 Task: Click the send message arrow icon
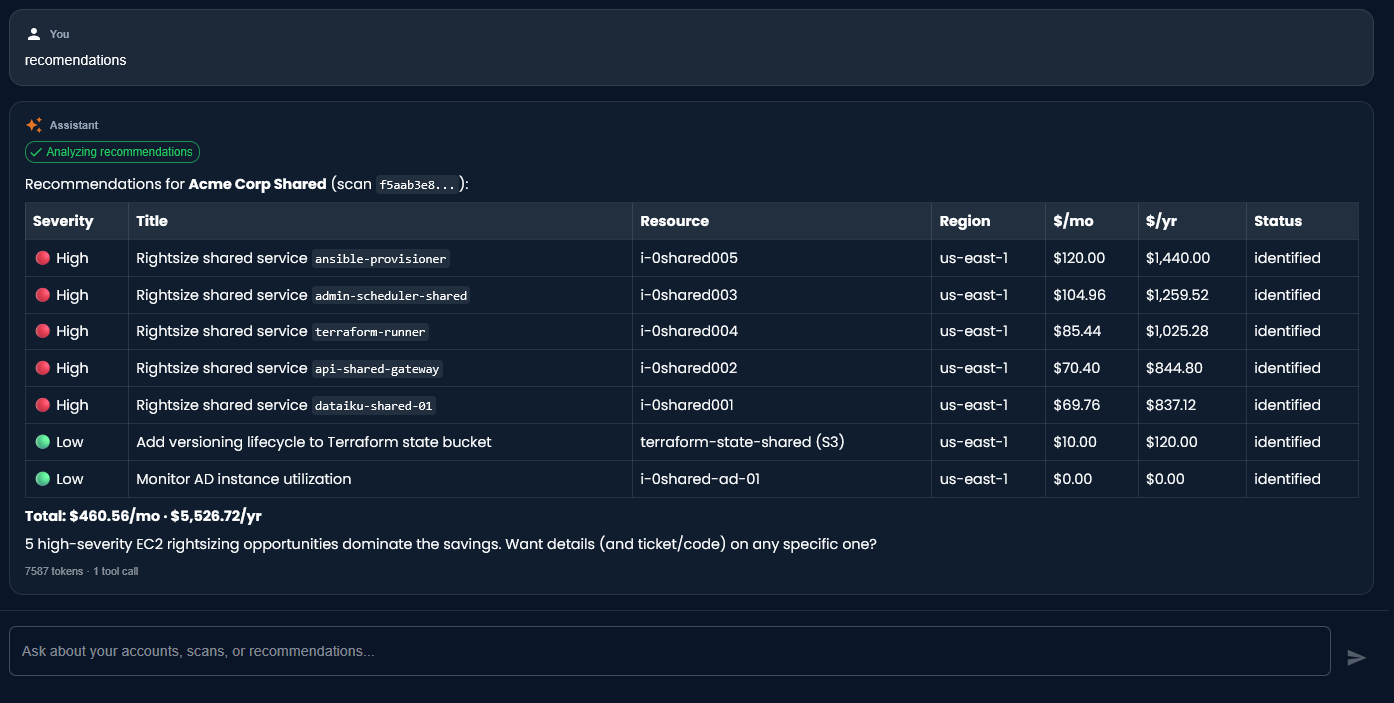(1356, 657)
